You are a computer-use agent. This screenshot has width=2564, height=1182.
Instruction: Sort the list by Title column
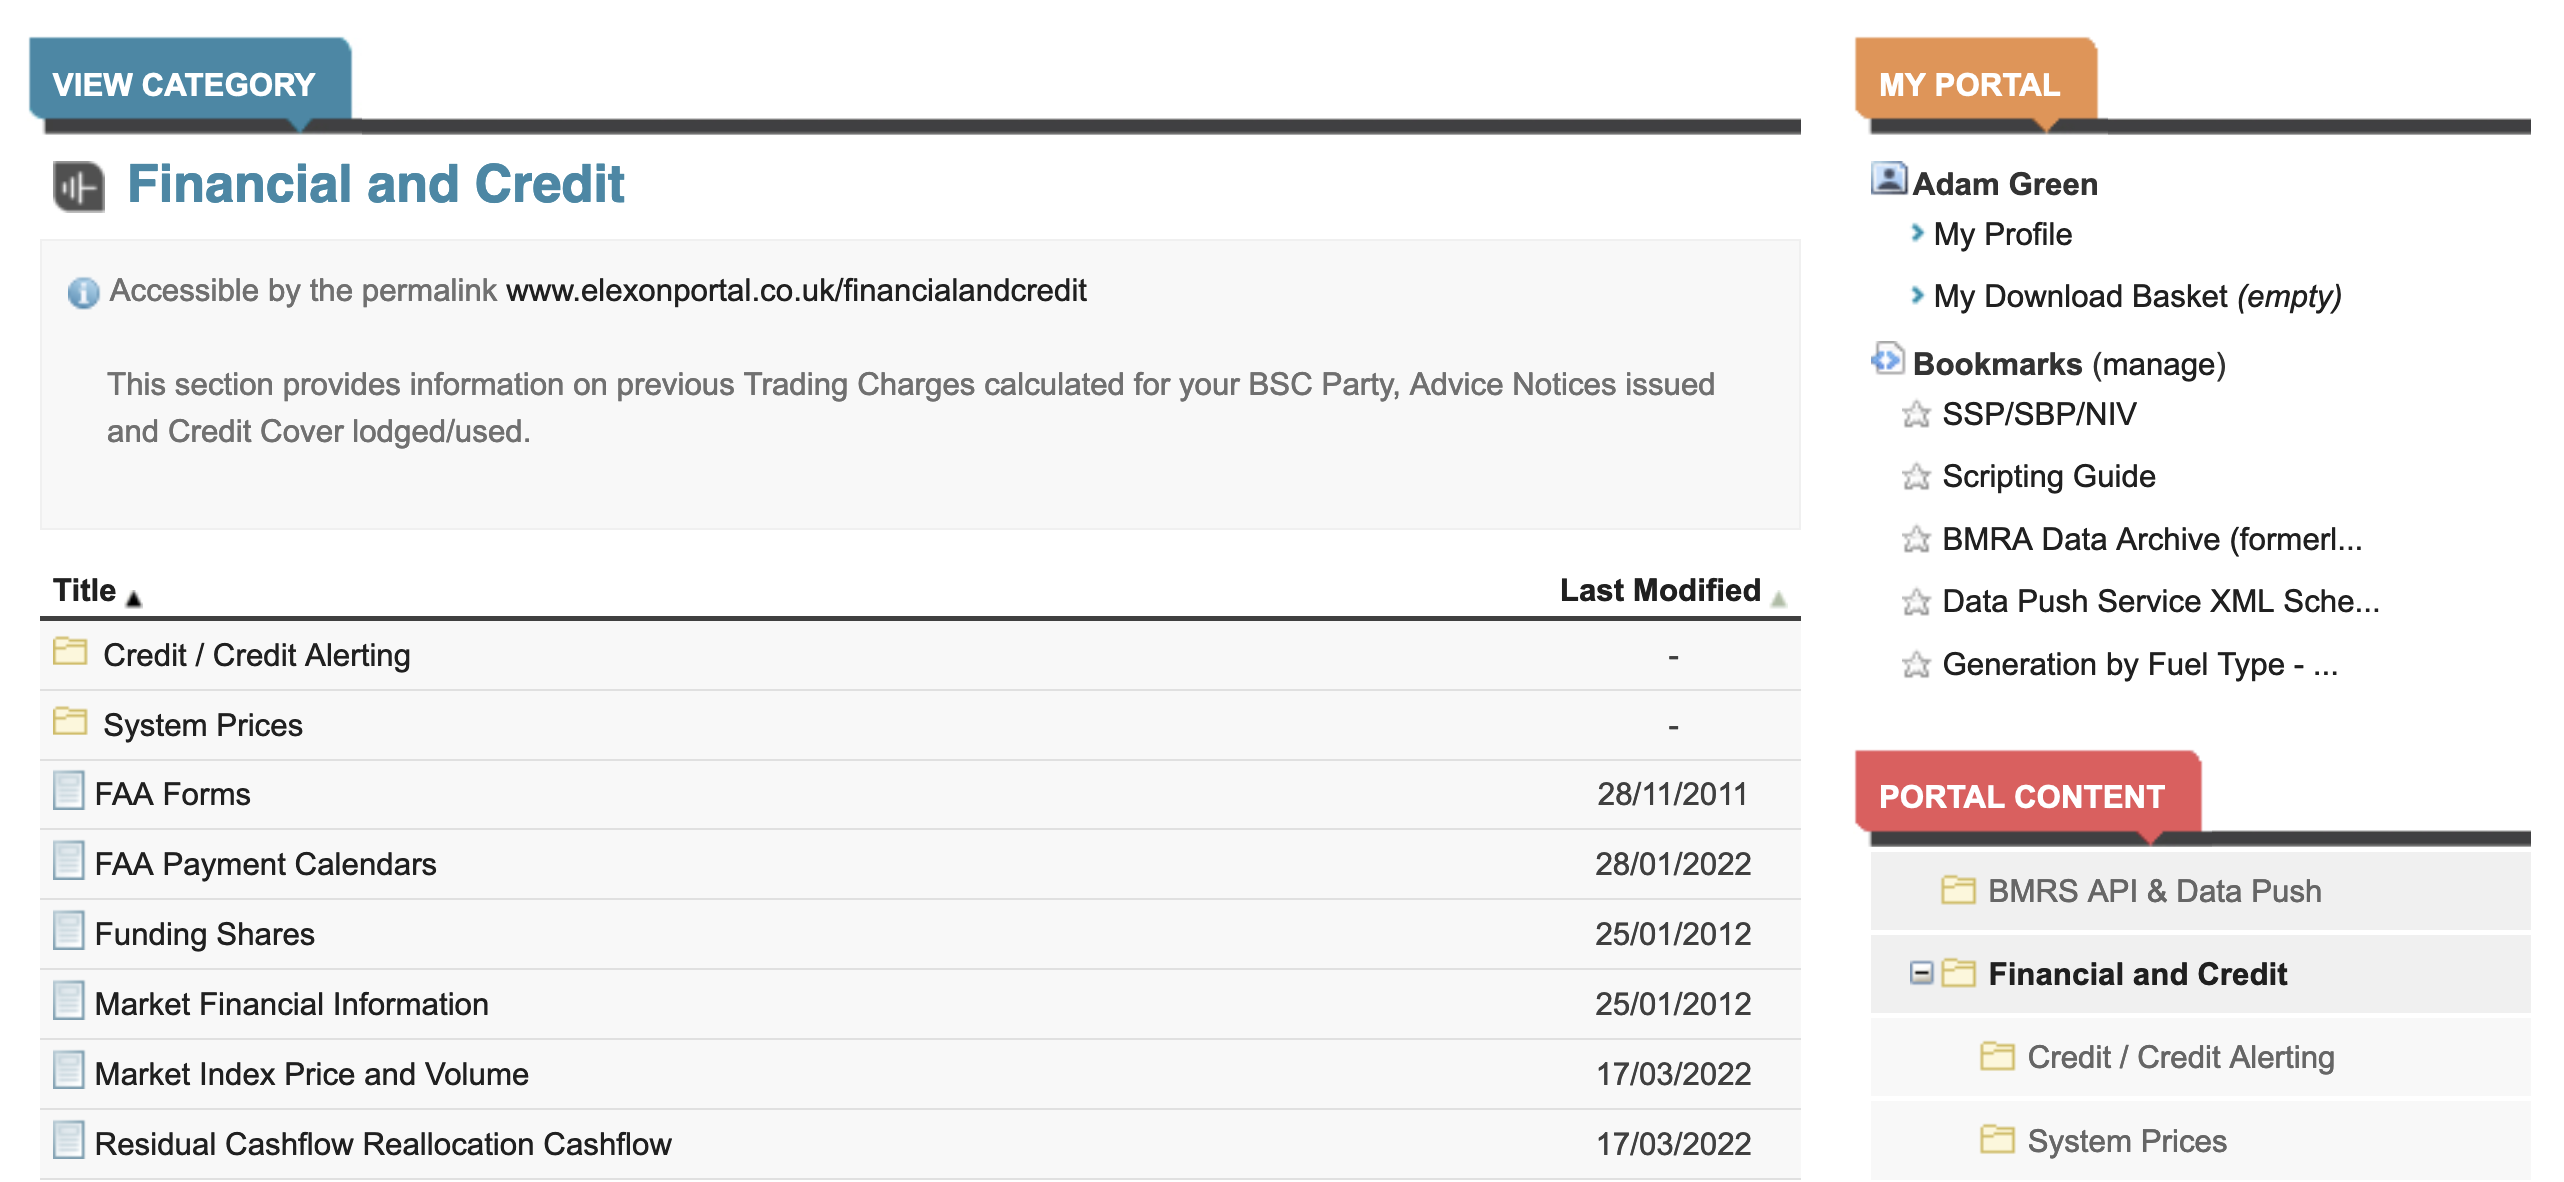(85, 591)
